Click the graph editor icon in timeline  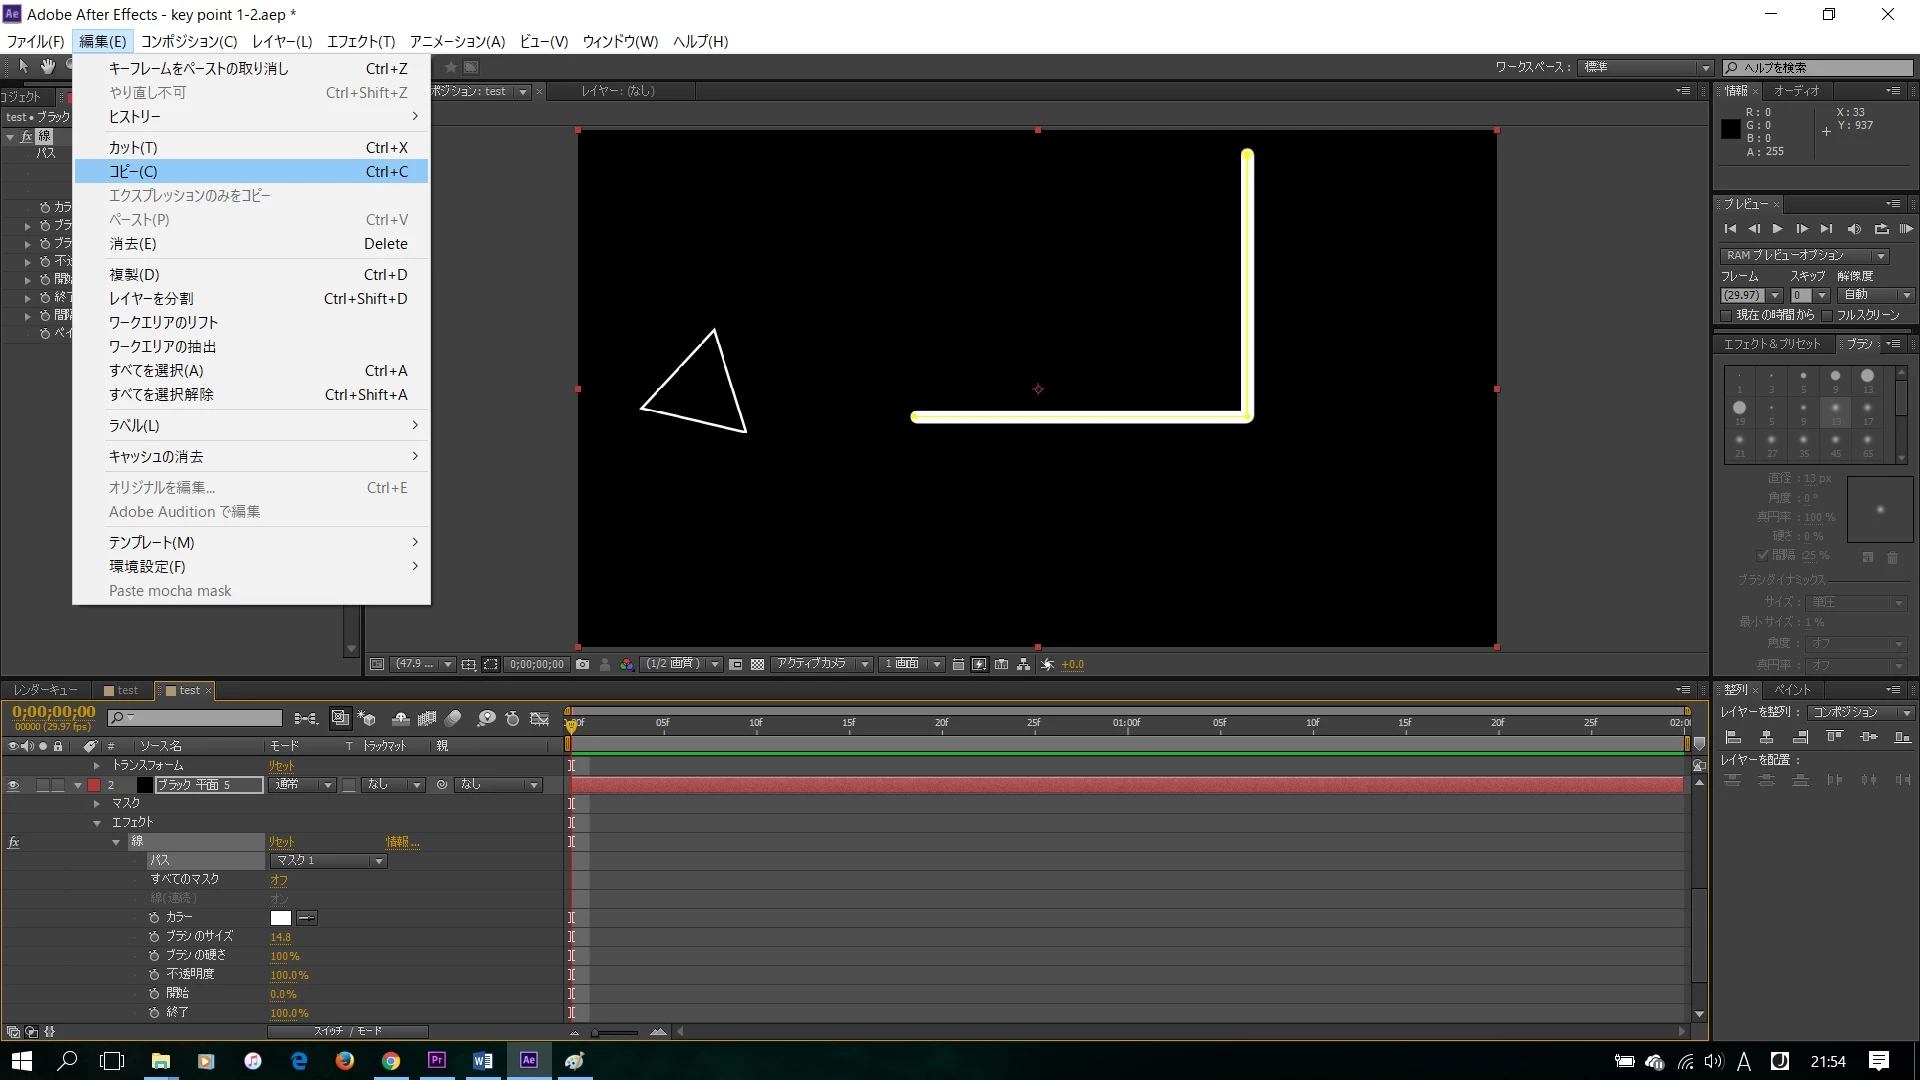(540, 719)
